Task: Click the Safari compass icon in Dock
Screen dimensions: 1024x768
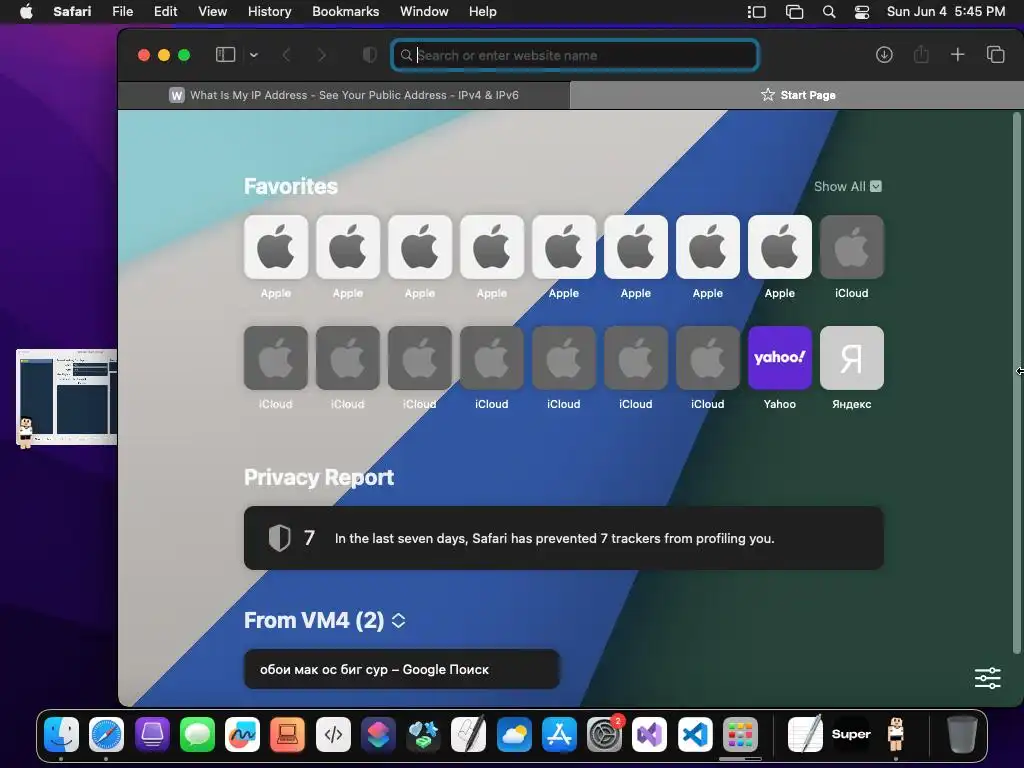Action: click(106, 735)
